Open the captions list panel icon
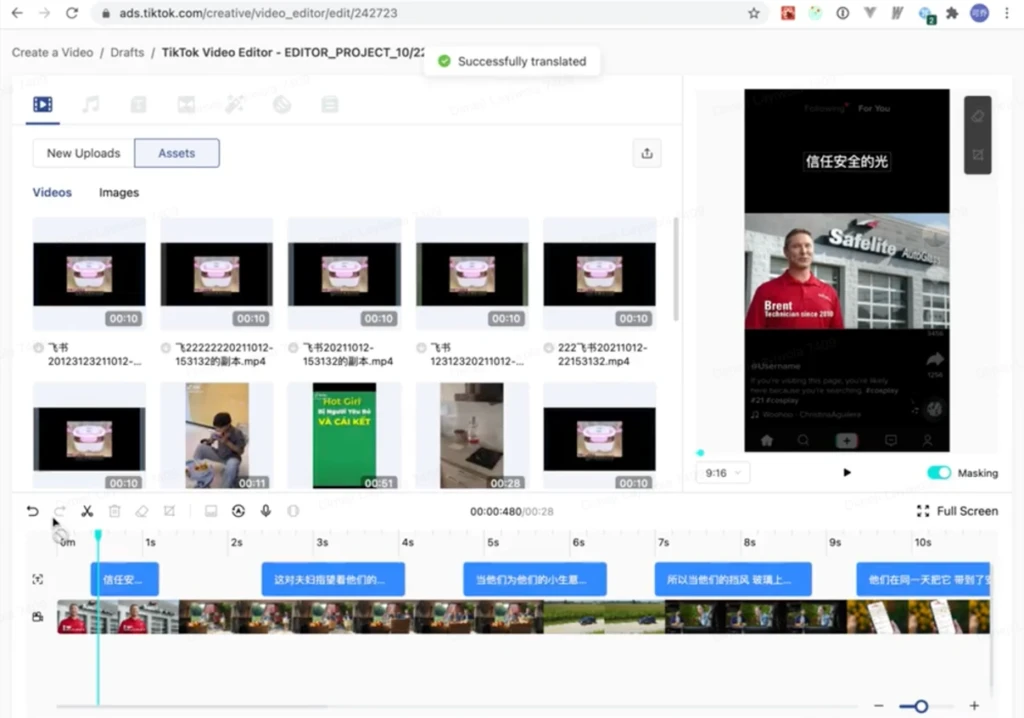The height and width of the screenshot is (718, 1024). point(330,105)
